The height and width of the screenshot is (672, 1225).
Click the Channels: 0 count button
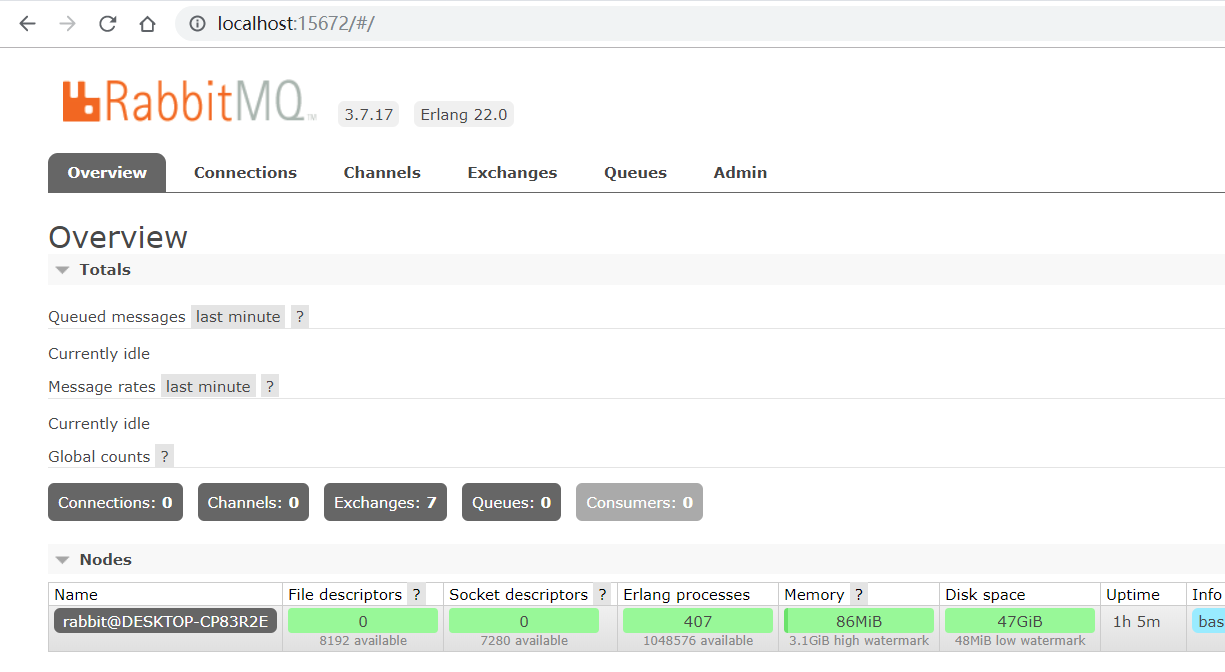pyautogui.click(x=253, y=503)
